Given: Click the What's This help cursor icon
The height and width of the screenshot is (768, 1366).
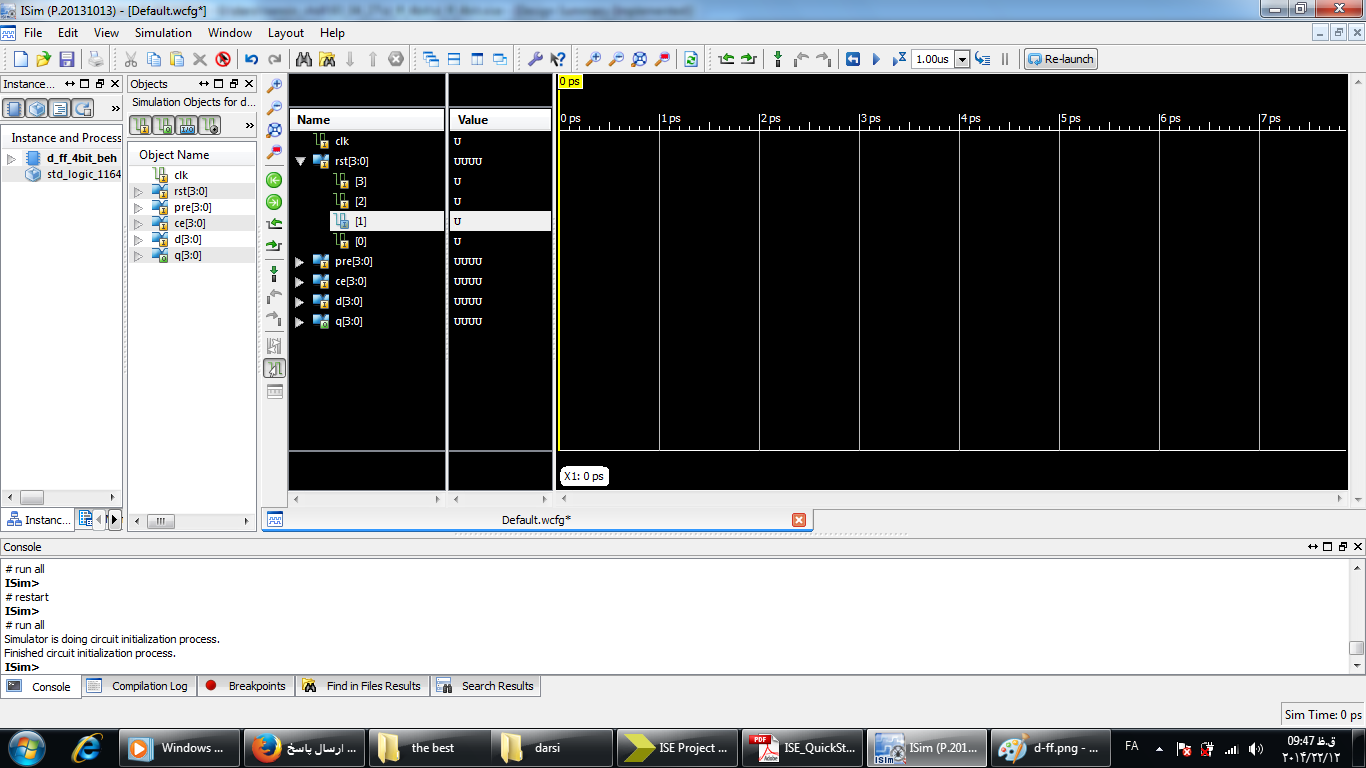Looking at the screenshot, I should [x=558, y=59].
